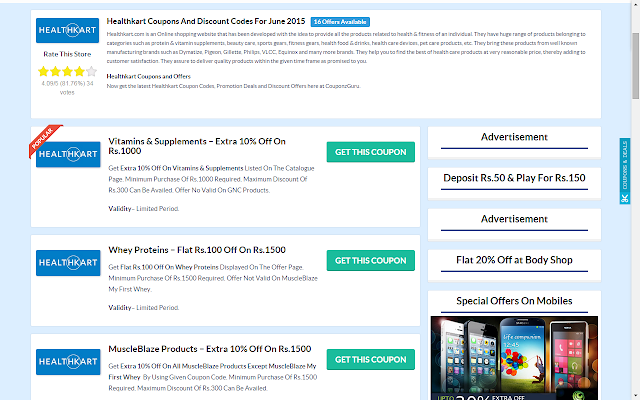Image resolution: width=640 pixels, height=400 pixels.
Task: Open the Coupons & Deals side tab
Action: 624,171
